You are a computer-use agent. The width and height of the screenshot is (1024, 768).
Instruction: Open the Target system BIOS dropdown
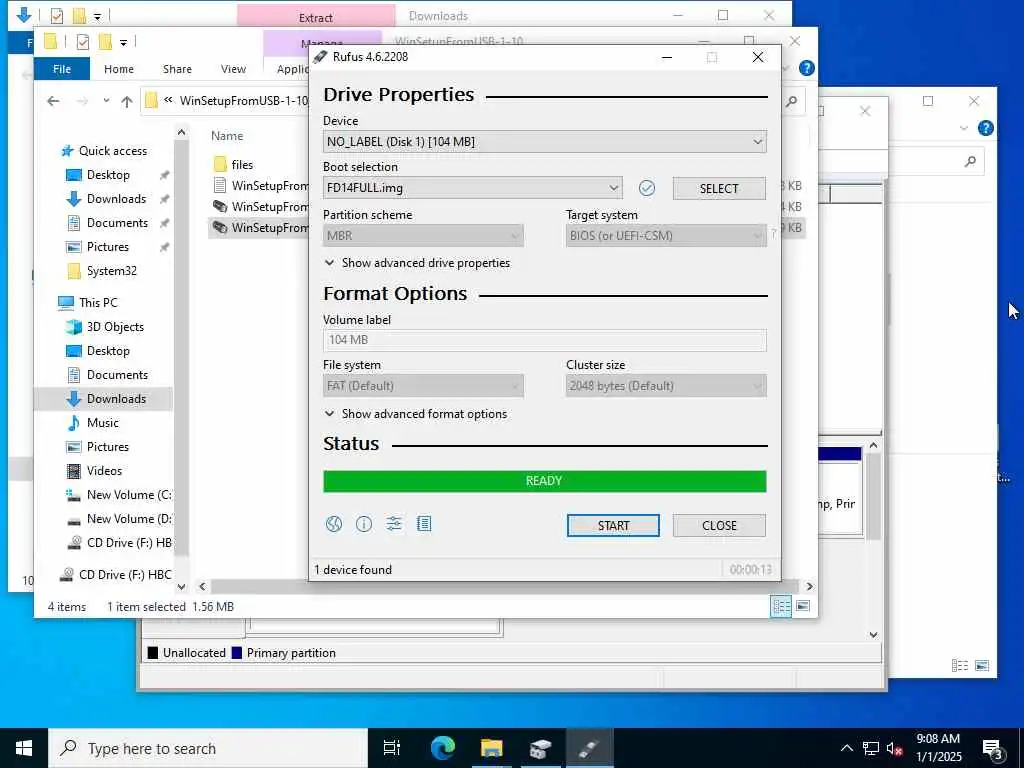click(x=666, y=236)
